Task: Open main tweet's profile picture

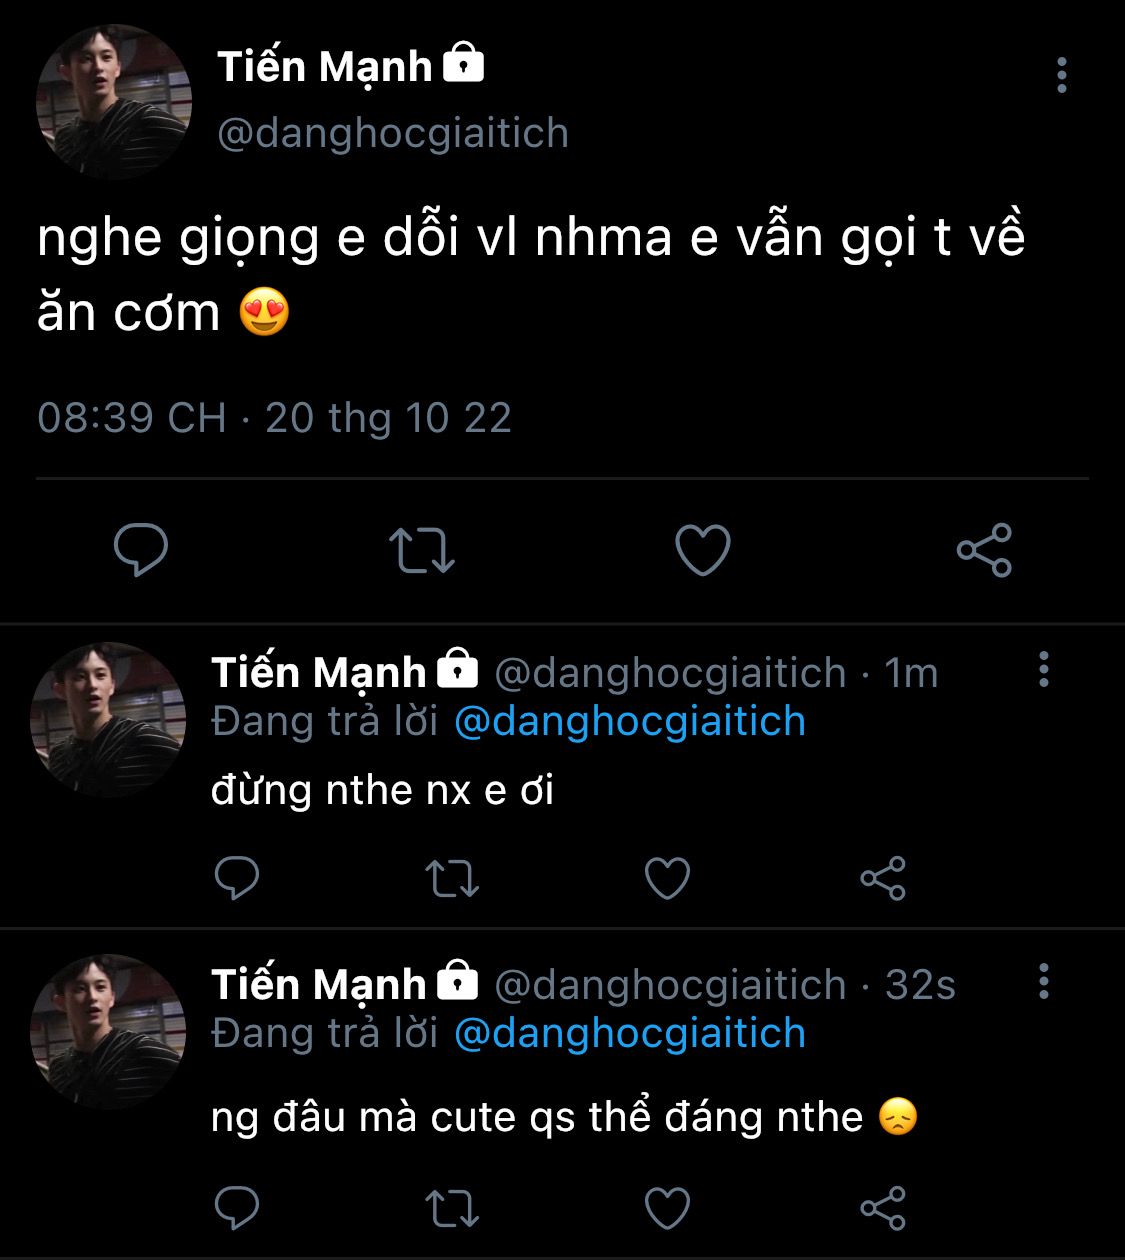Action: [113, 101]
